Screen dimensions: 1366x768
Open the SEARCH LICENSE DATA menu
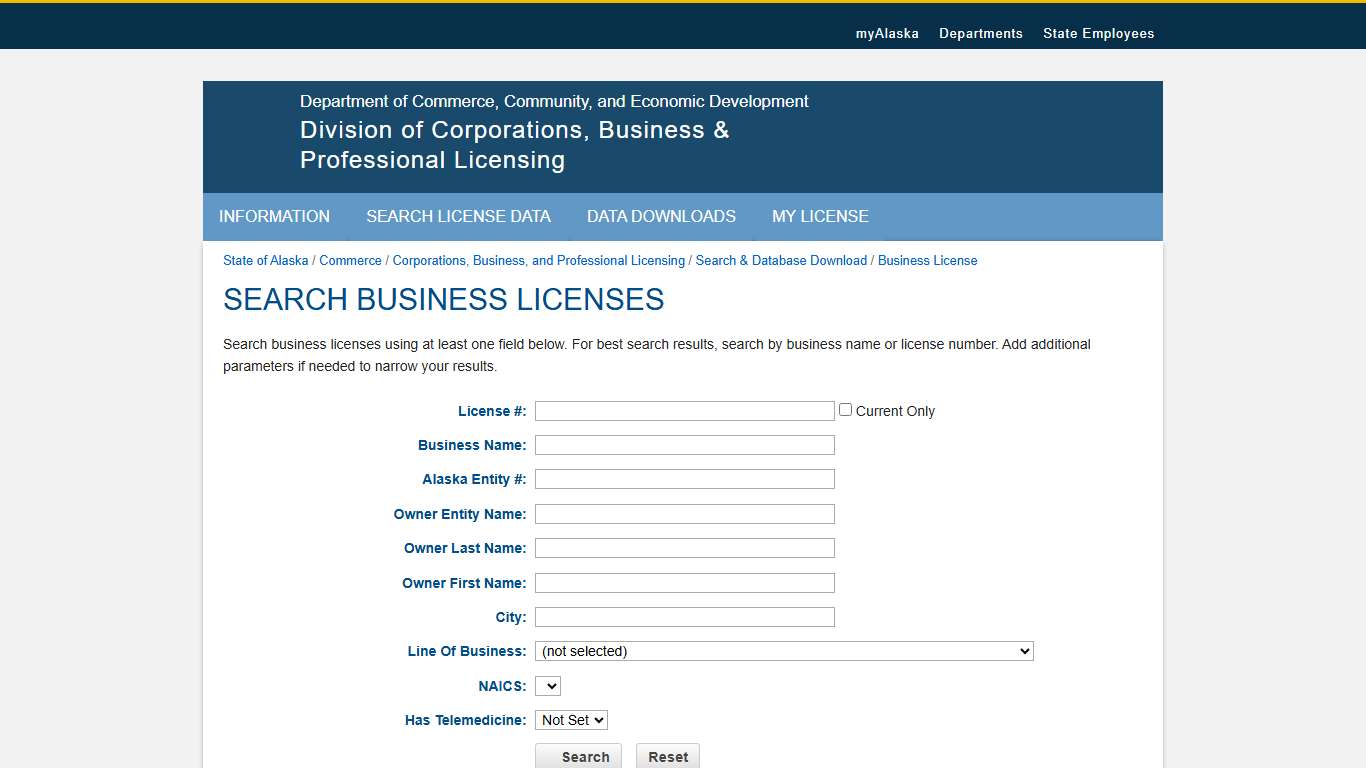click(x=458, y=217)
